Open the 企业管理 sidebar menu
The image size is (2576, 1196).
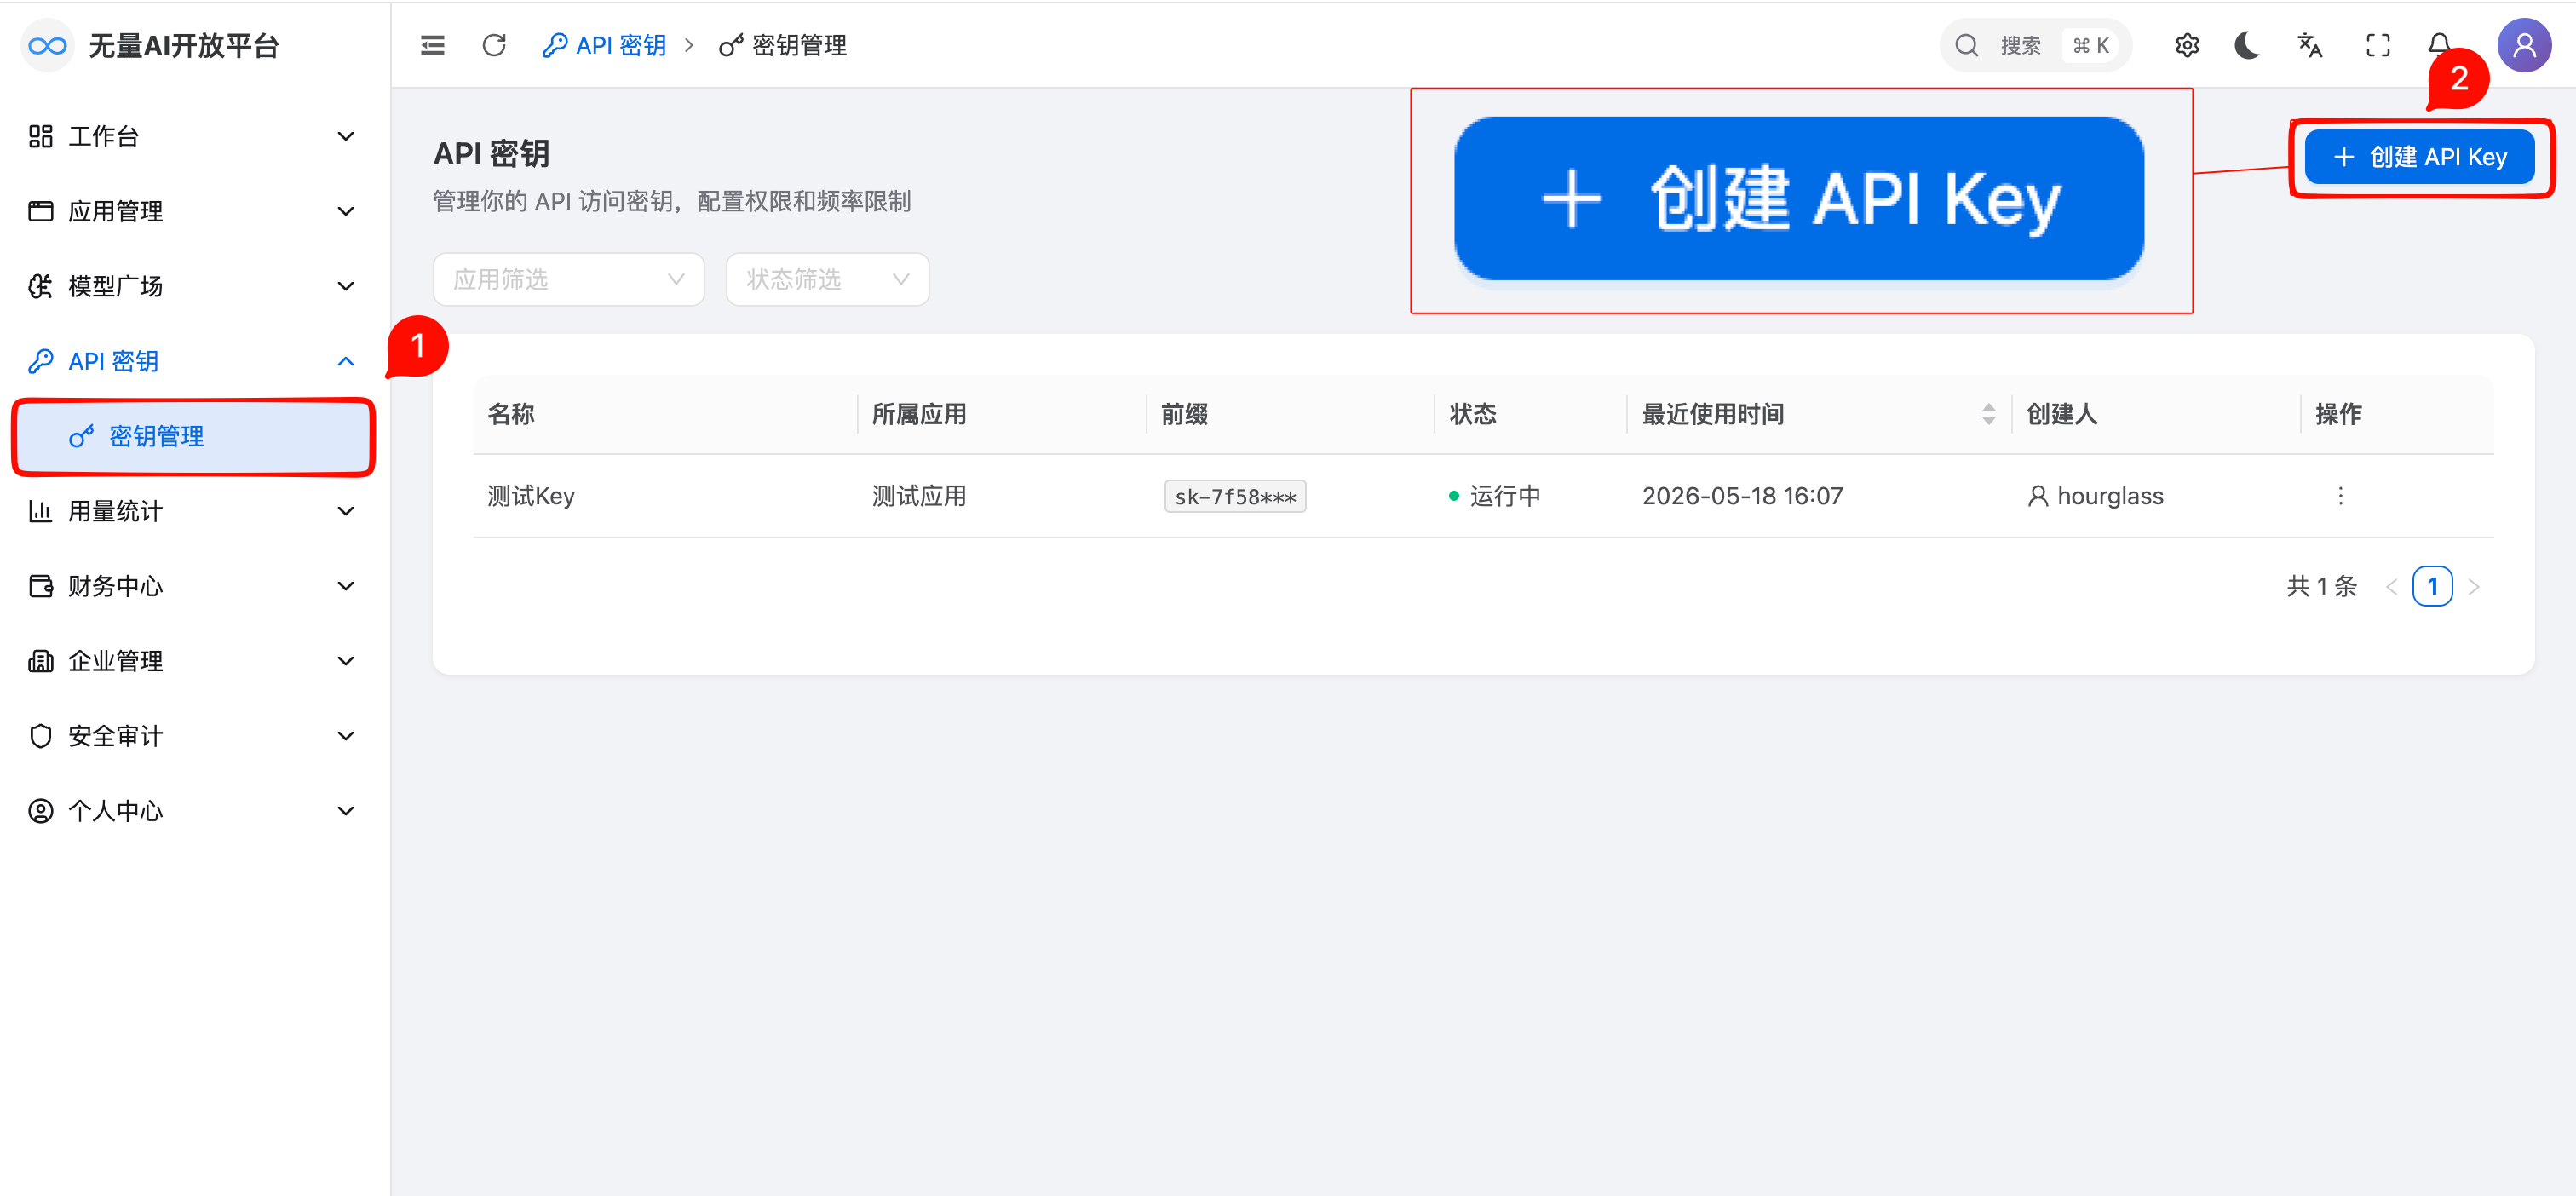pos(193,661)
